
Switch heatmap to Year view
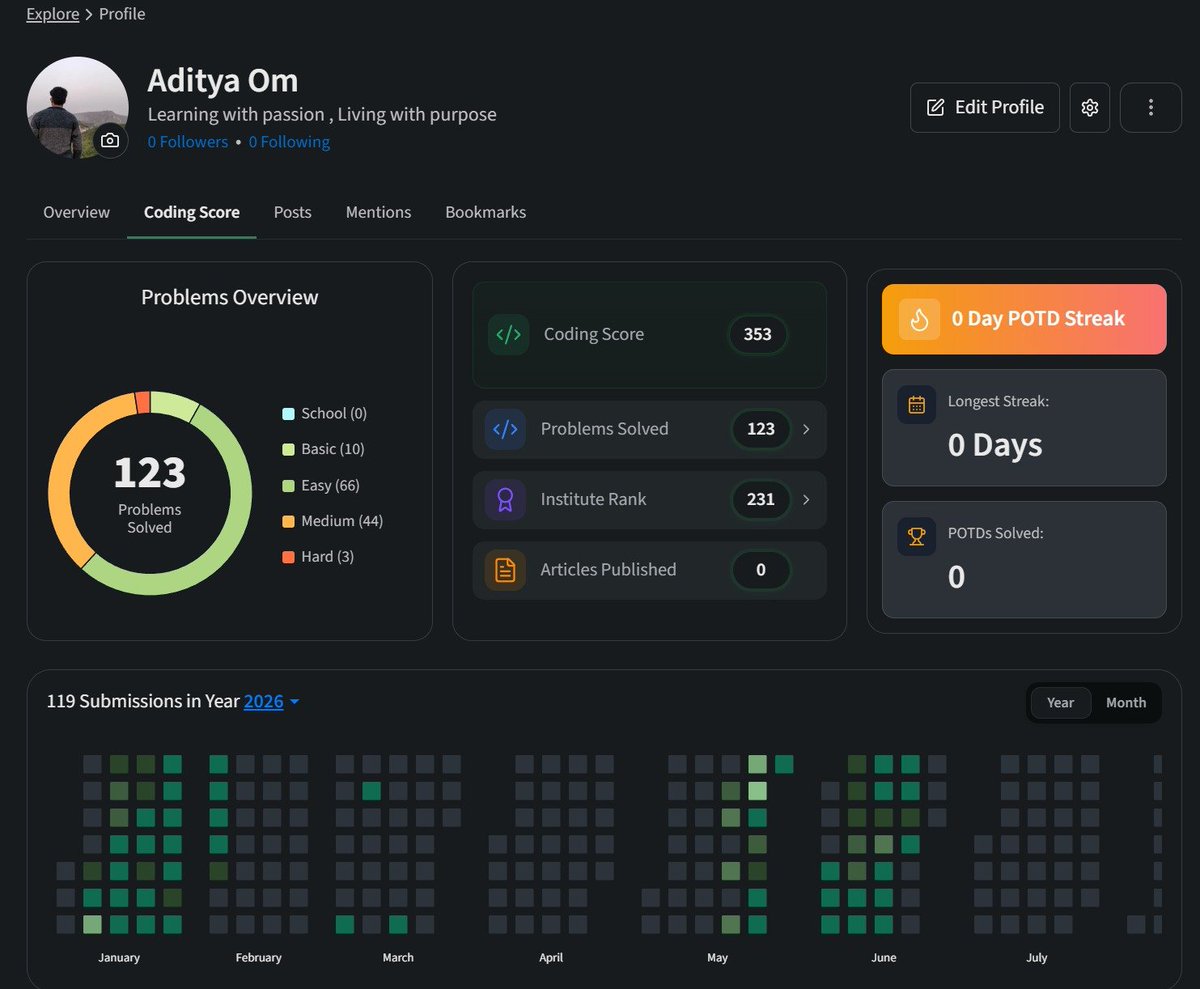pyautogui.click(x=1060, y=703)
